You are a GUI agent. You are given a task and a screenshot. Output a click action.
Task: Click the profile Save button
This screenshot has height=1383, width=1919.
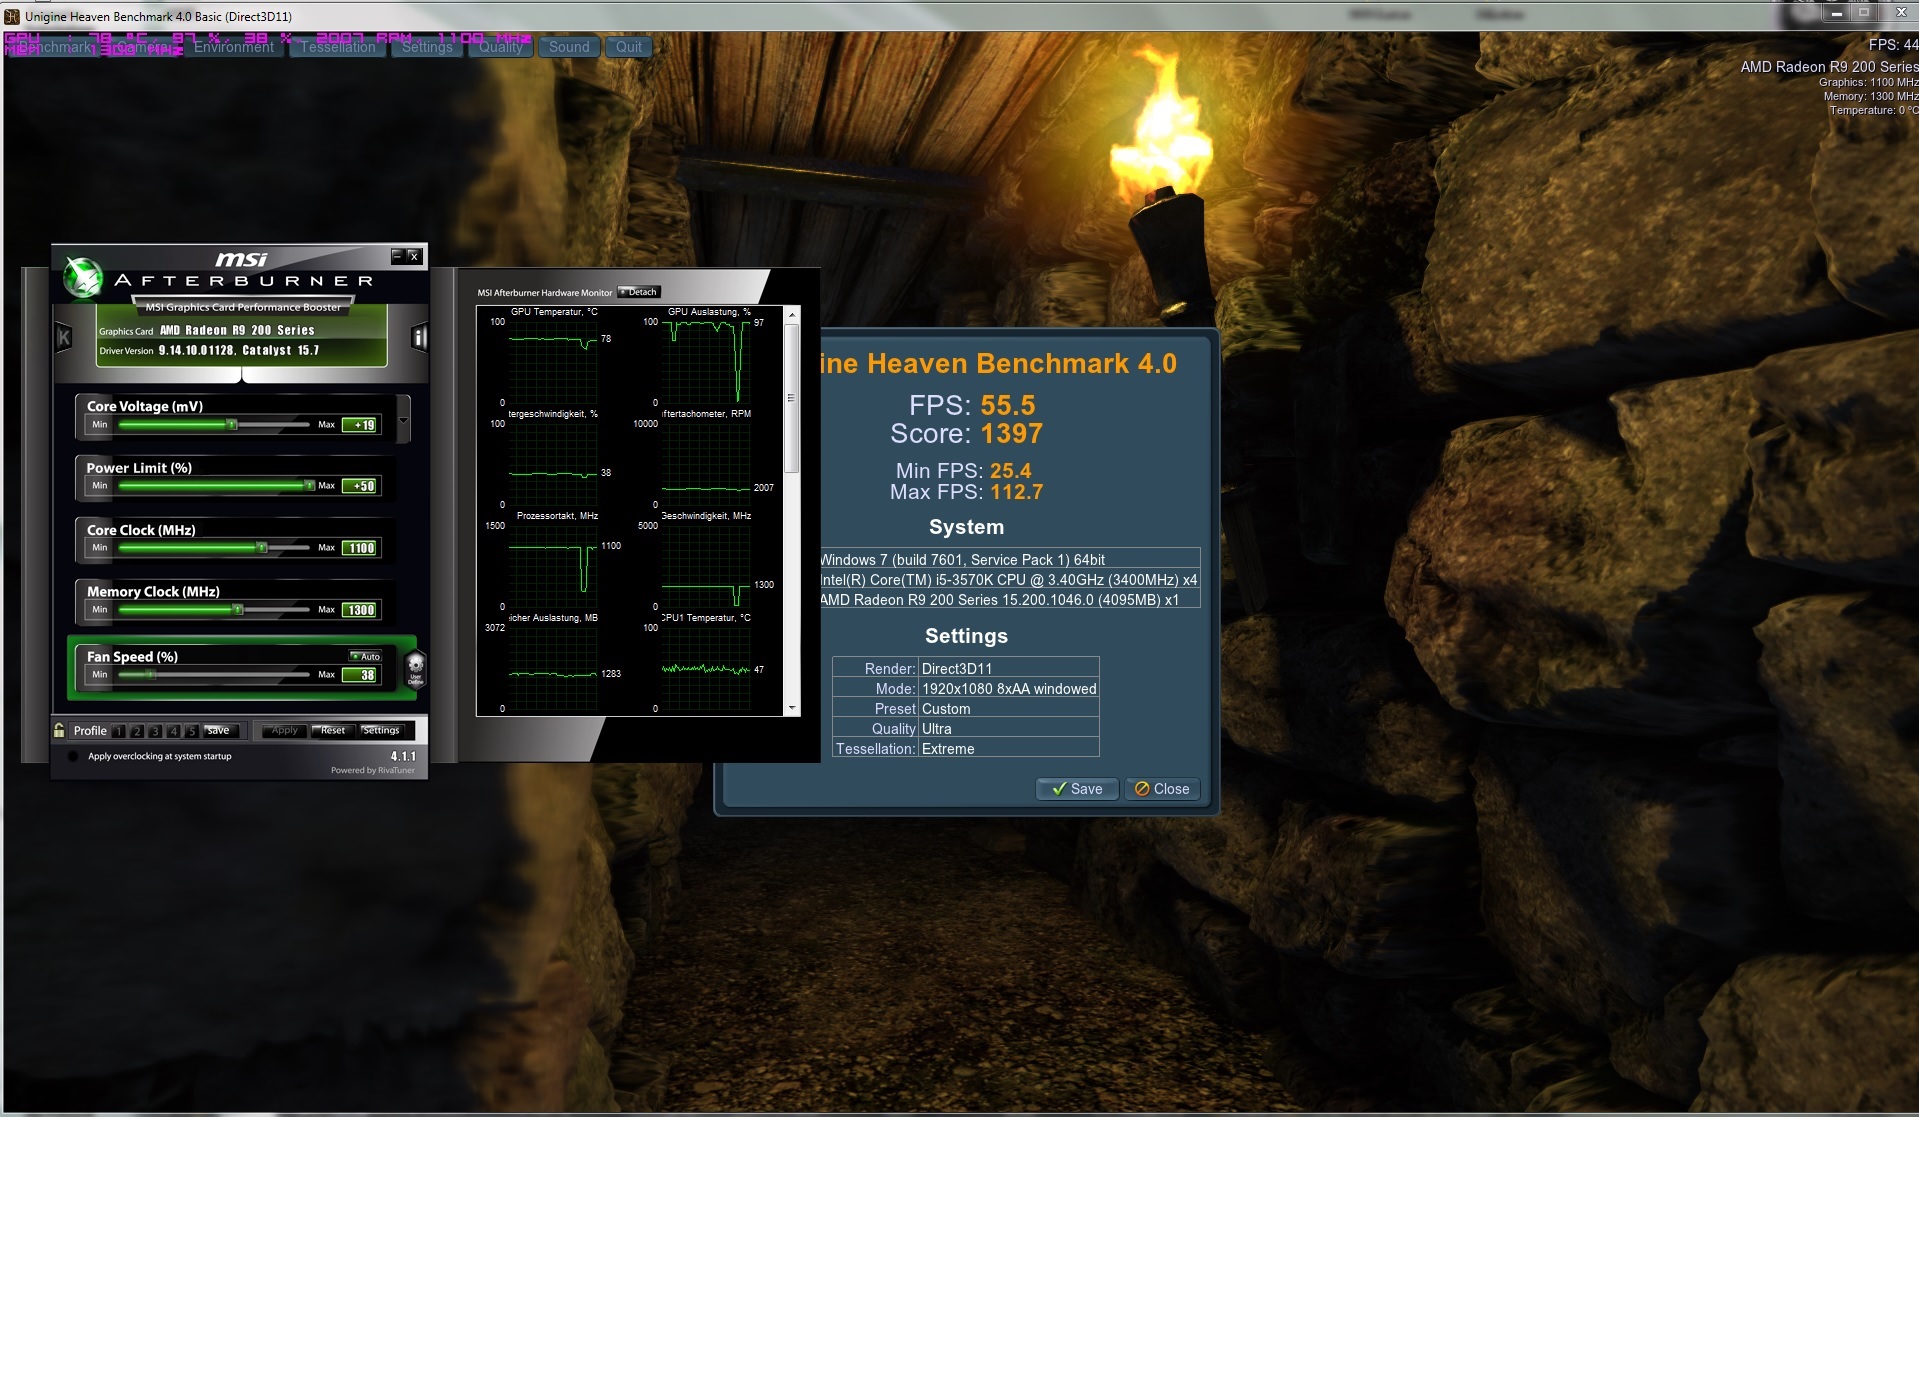click(x=219, y=730)
